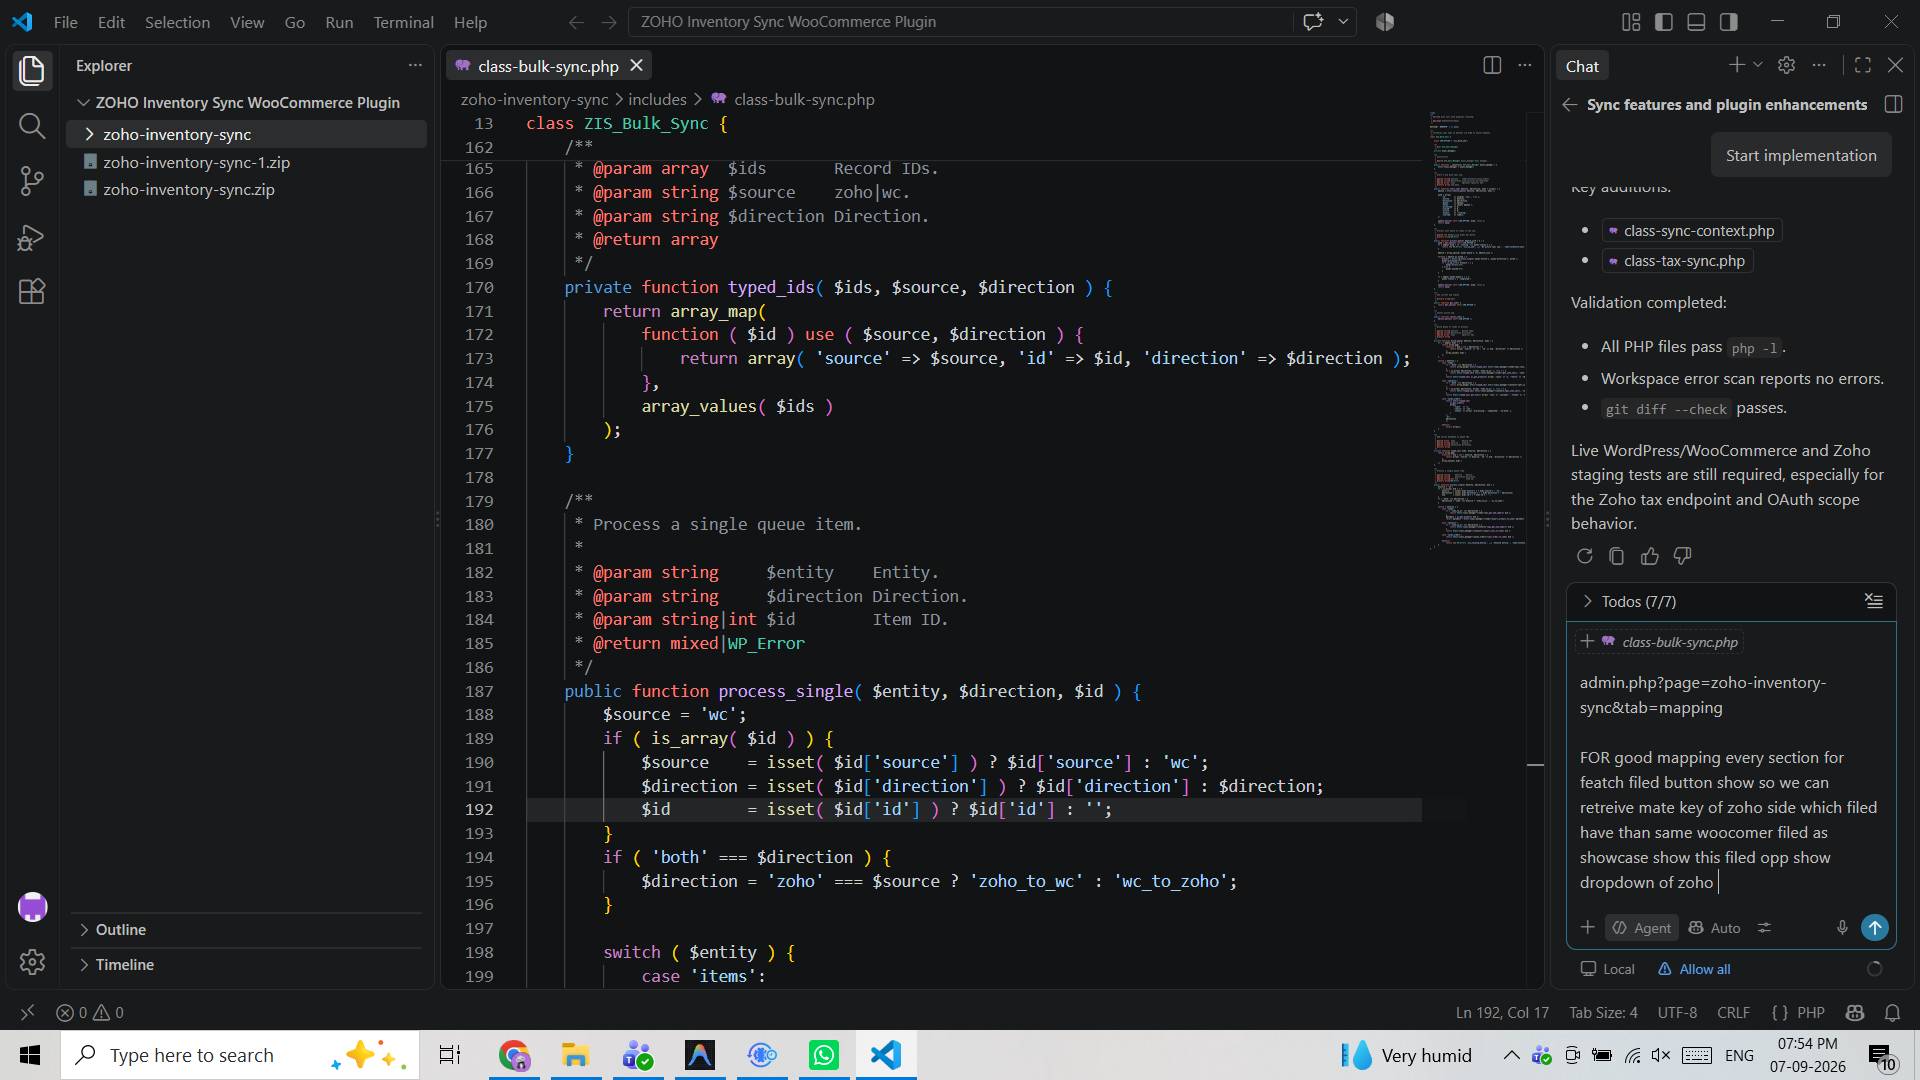1920x1080 pixels.
Task: Click in the chat message input
Action: pos(1730,782)
